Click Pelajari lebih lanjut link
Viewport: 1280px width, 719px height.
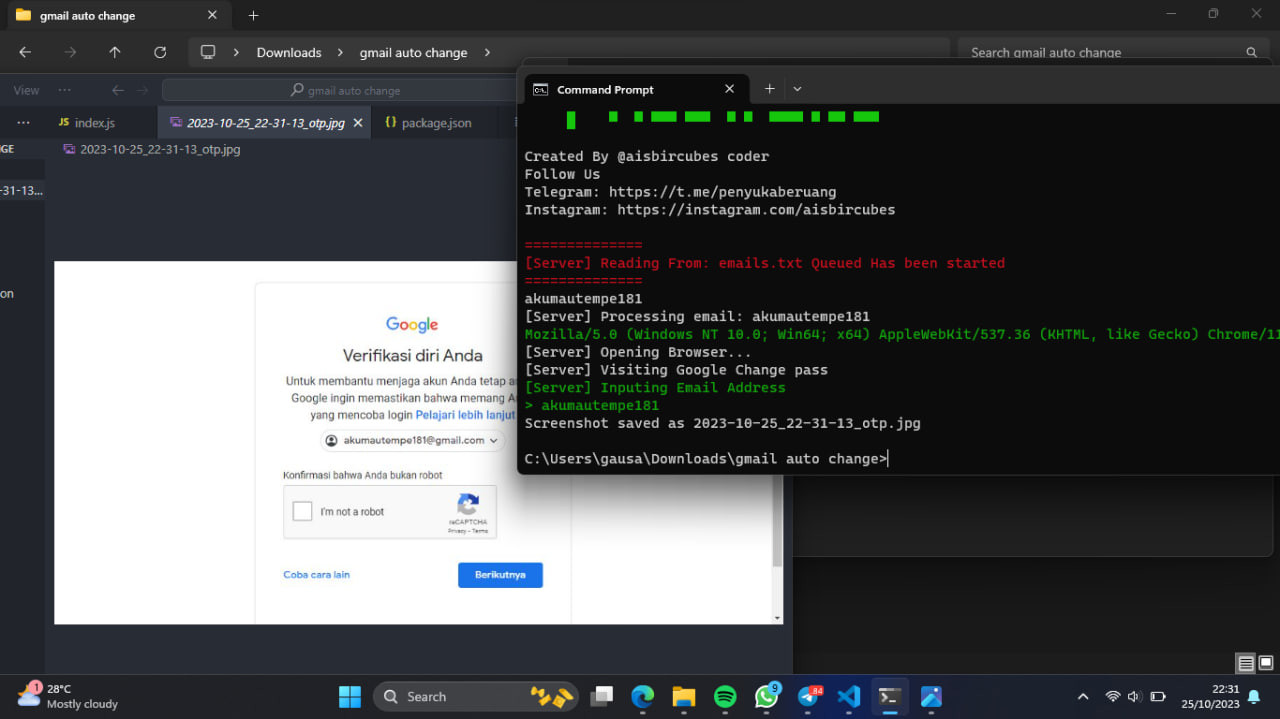tap(464, 414)
